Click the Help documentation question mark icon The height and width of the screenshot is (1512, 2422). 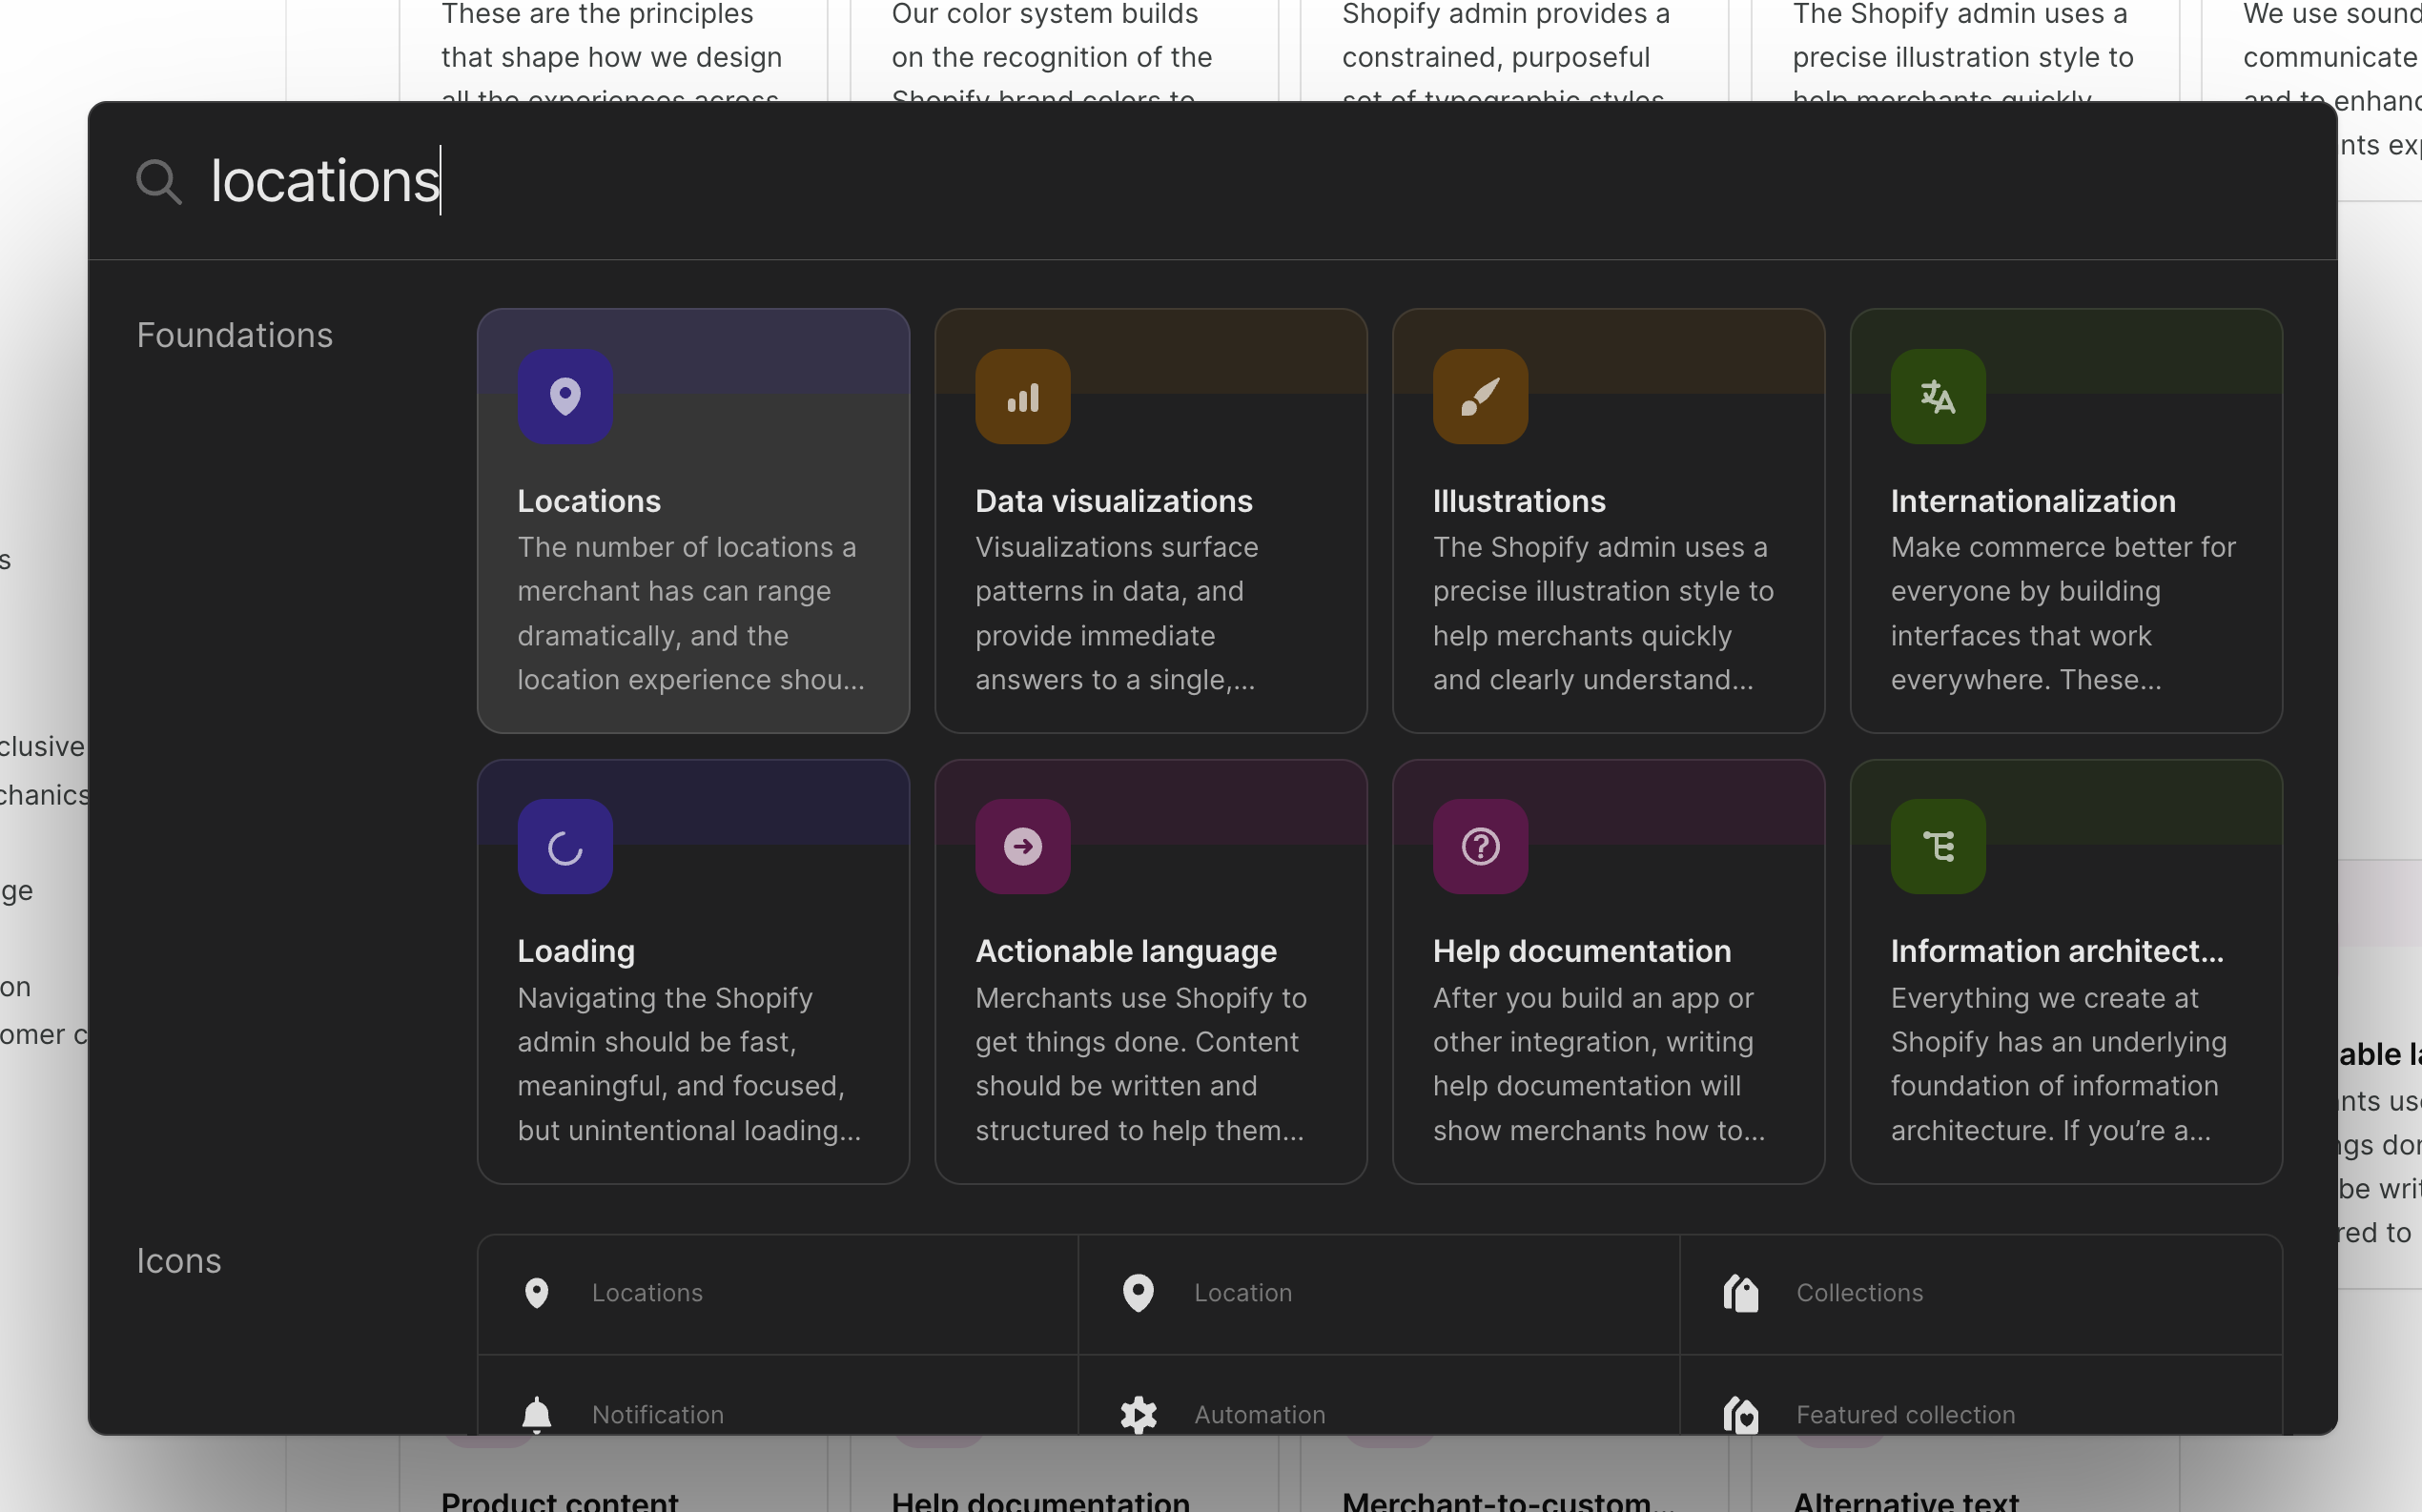pos(1480,846)
